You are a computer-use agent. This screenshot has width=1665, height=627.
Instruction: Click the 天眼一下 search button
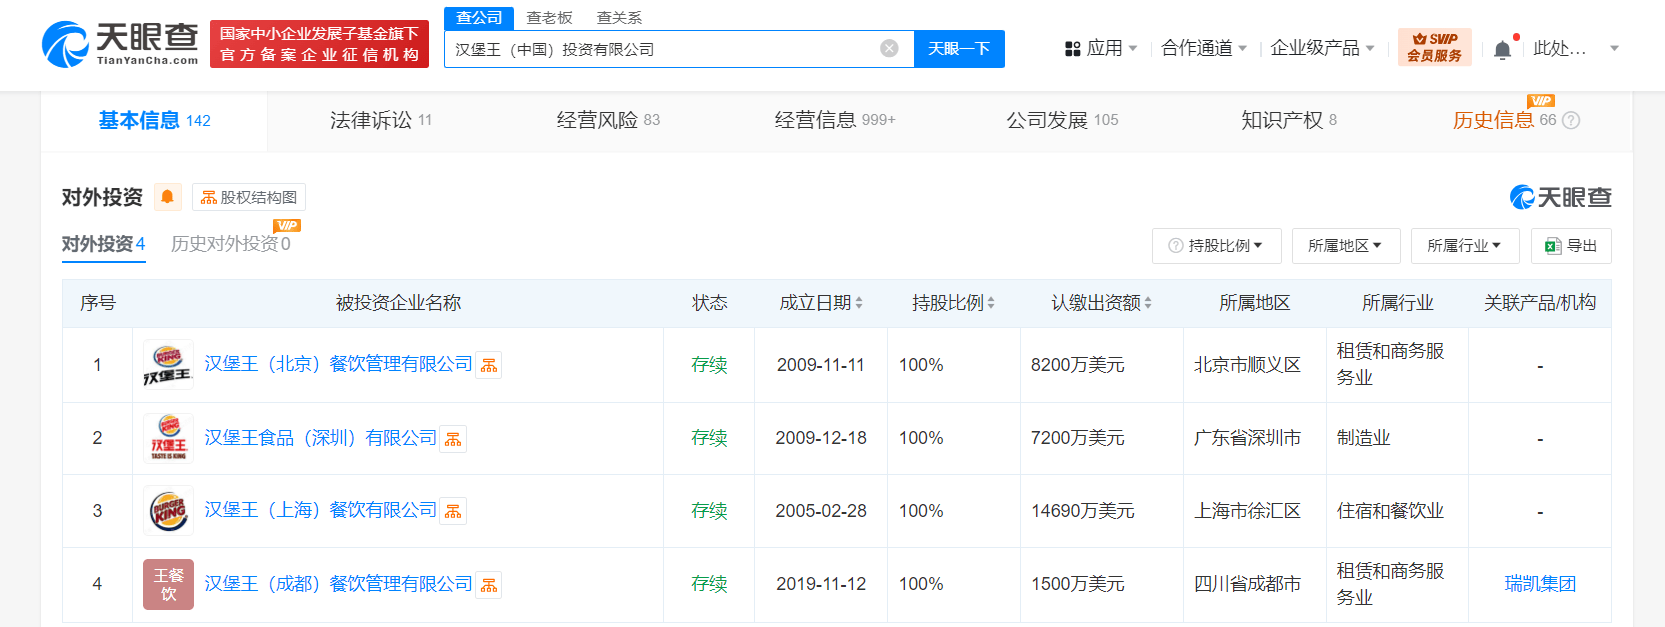959,49
